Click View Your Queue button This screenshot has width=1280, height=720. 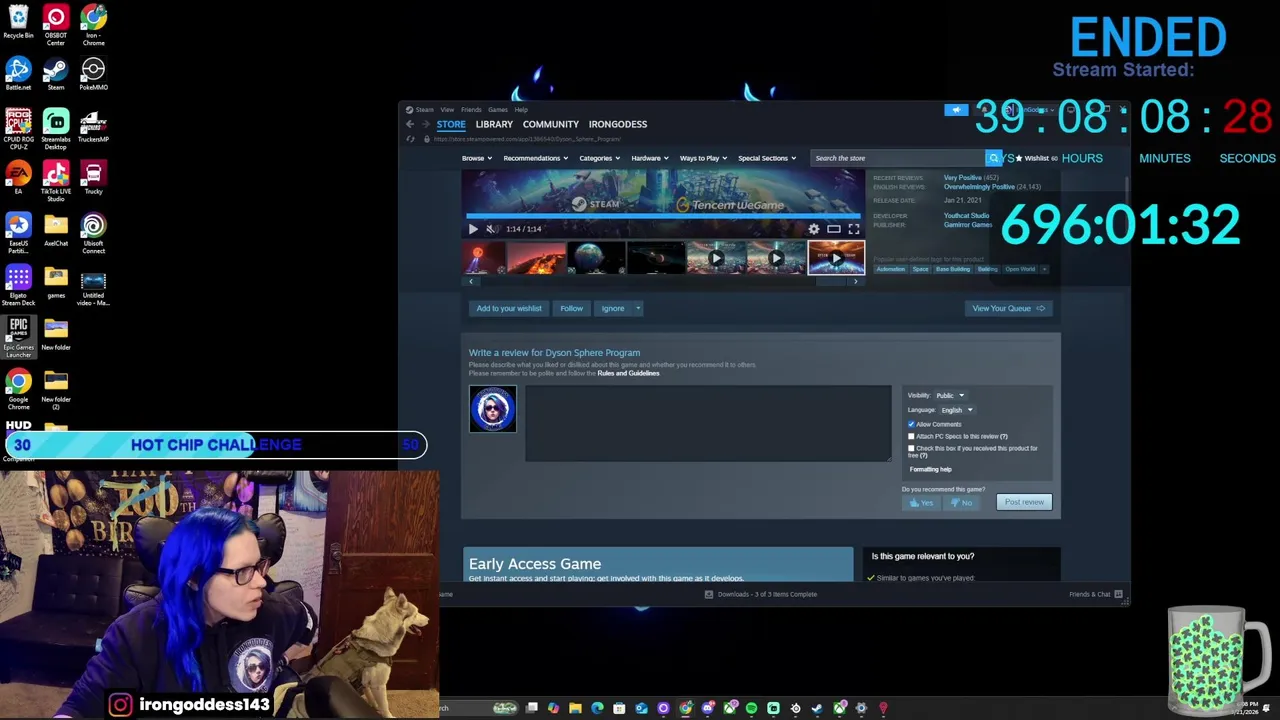[1008, 308]
